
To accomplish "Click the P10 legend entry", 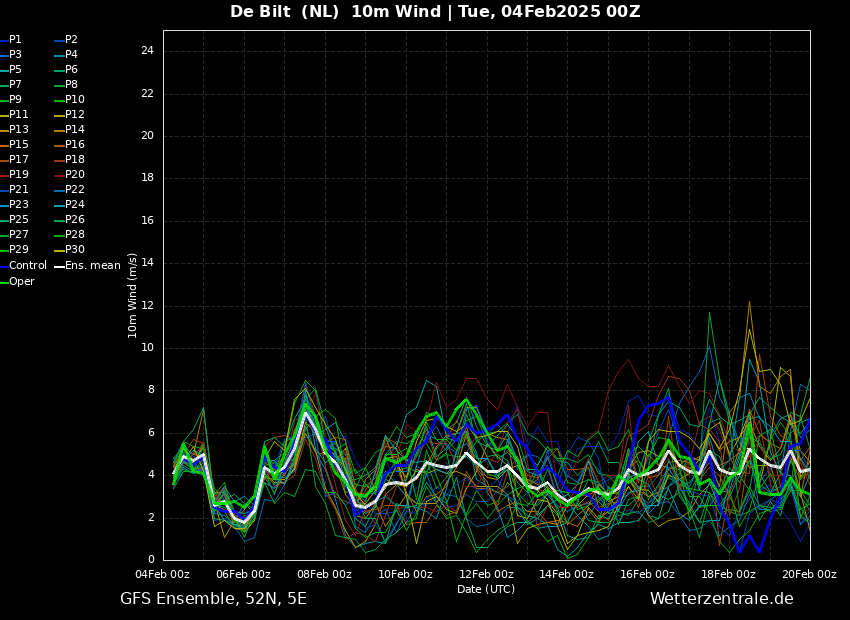I will coord(75,100).
